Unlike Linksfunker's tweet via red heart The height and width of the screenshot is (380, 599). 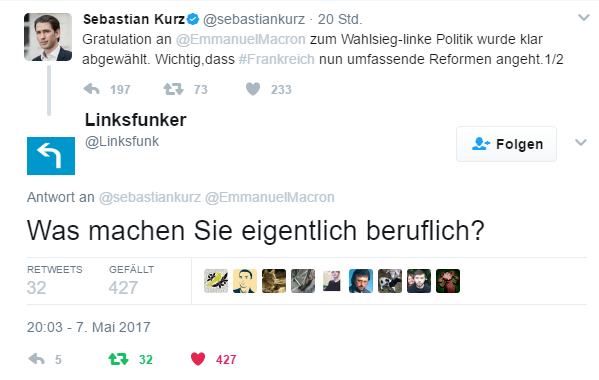pos(198,359)
